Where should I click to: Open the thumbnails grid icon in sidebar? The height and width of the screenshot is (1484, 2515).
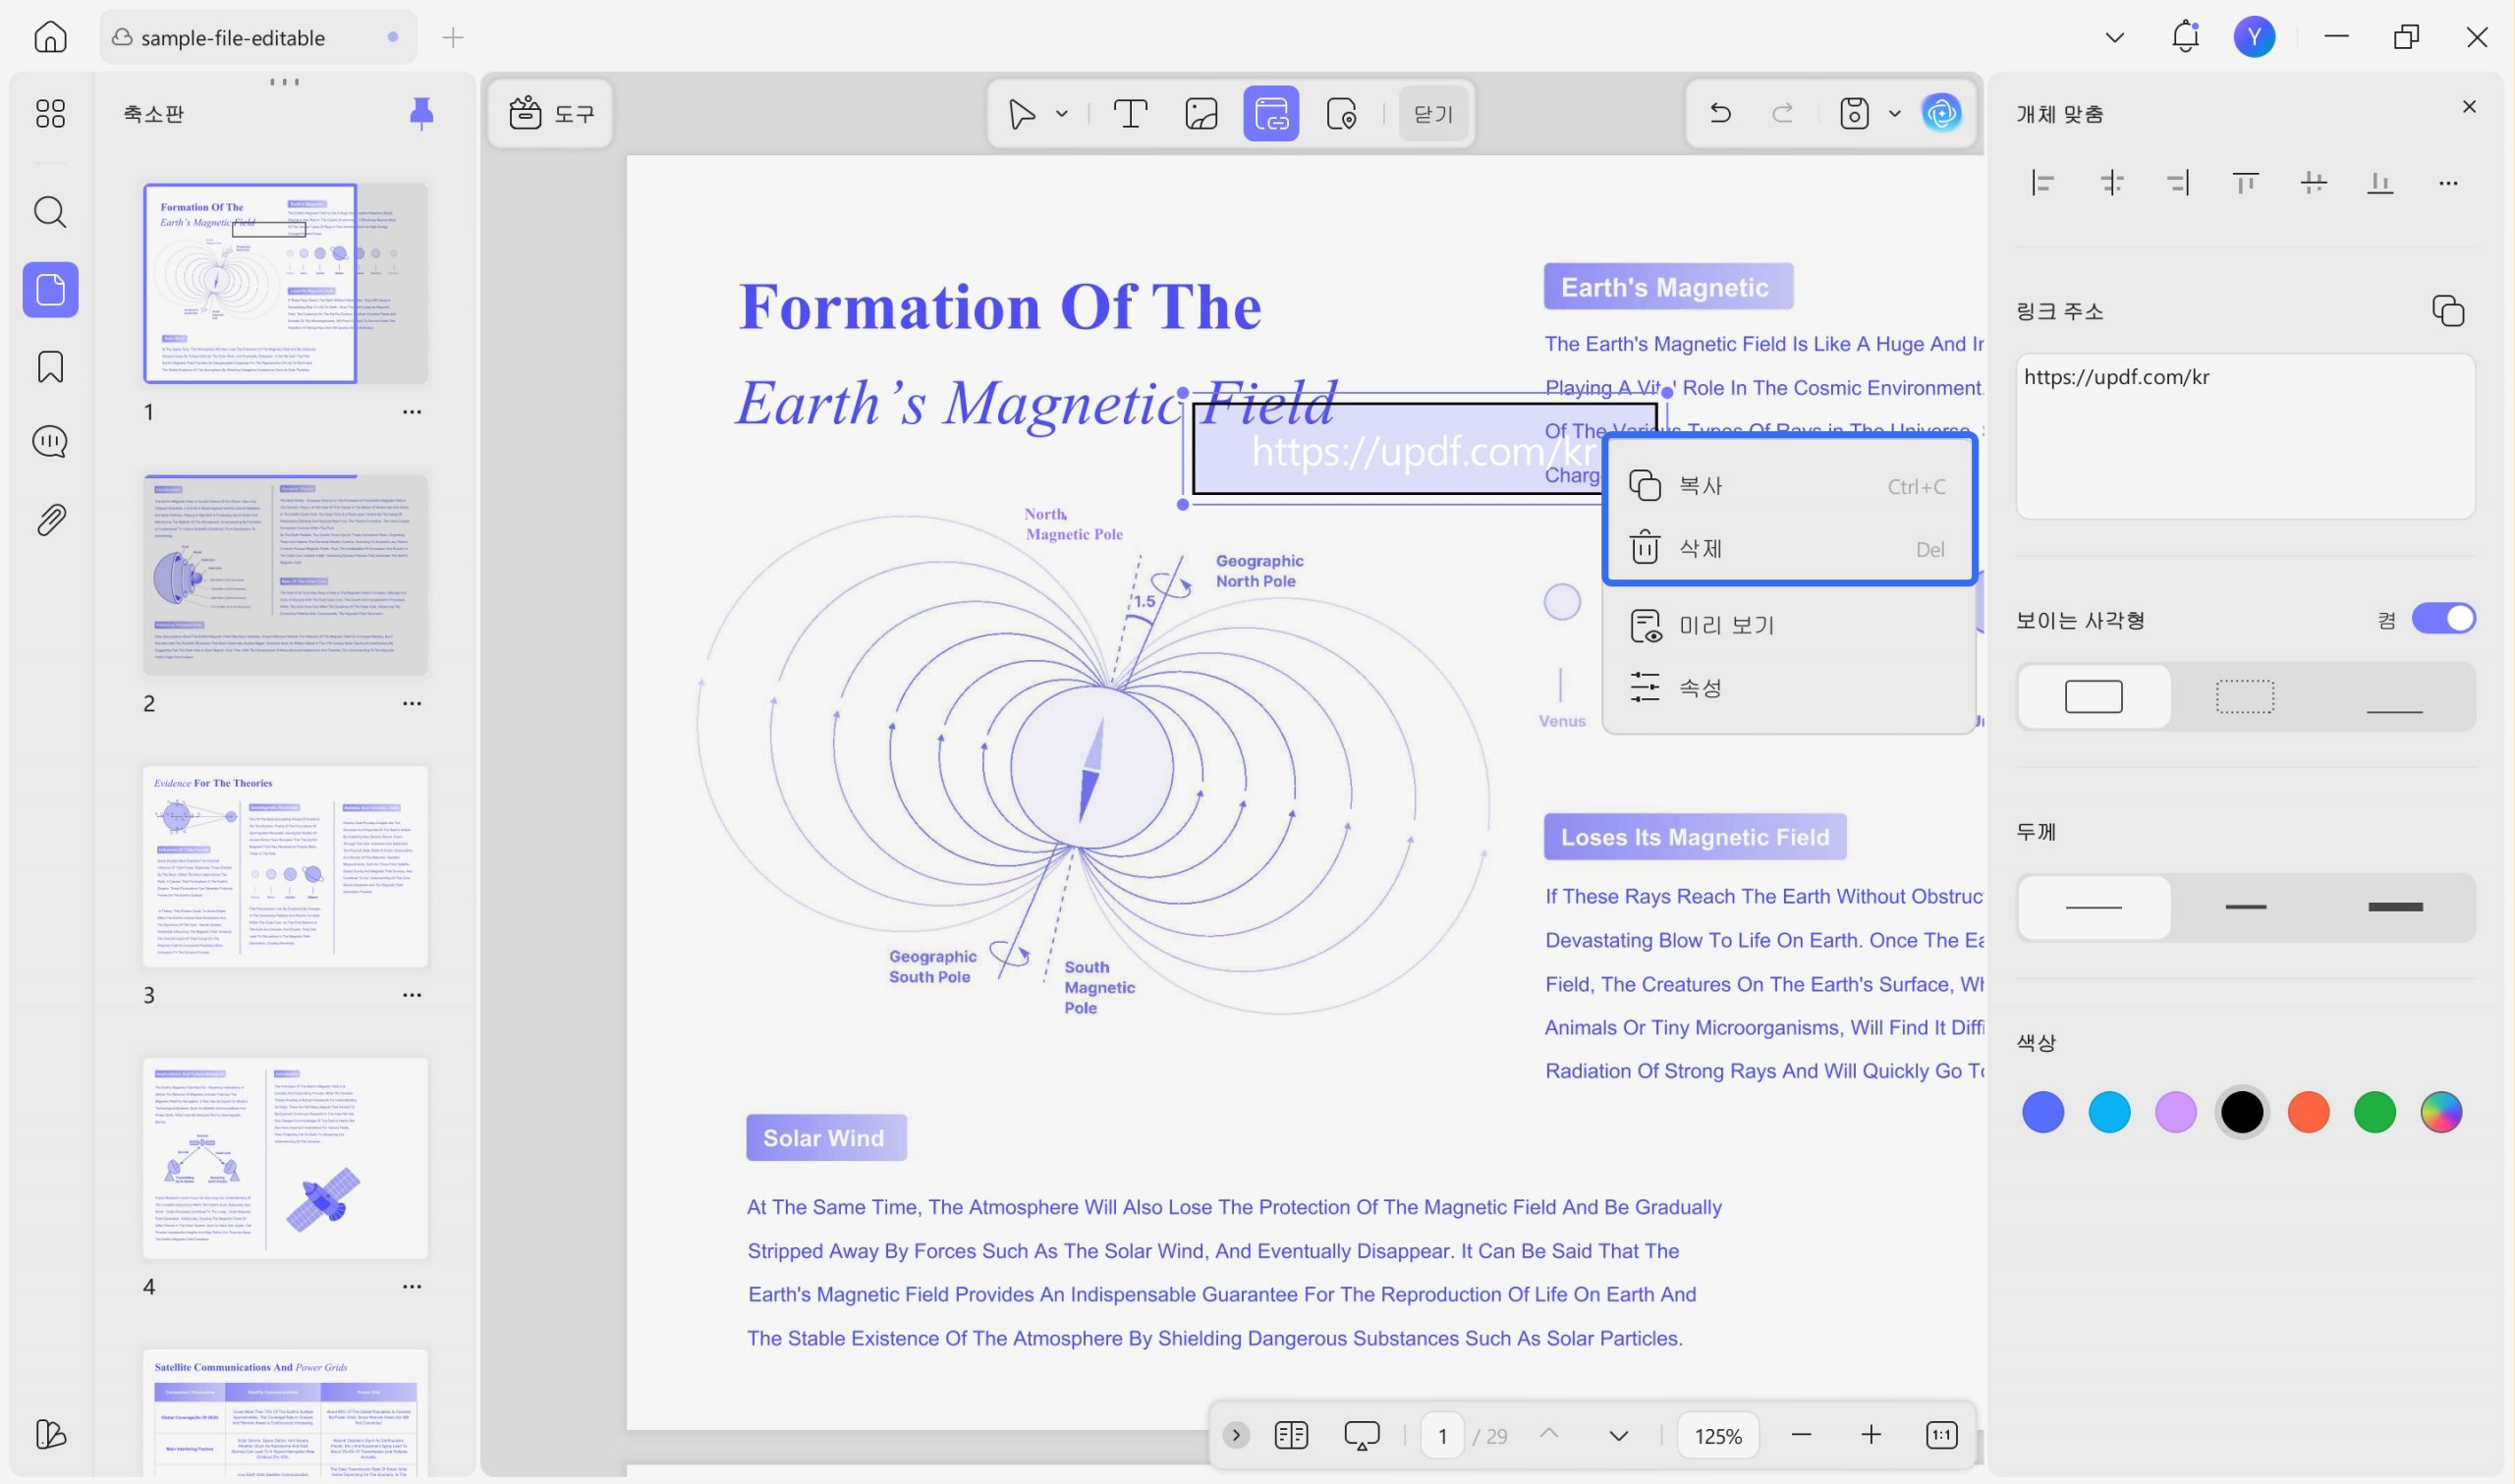pyautogui.click(x=50, y=113)
